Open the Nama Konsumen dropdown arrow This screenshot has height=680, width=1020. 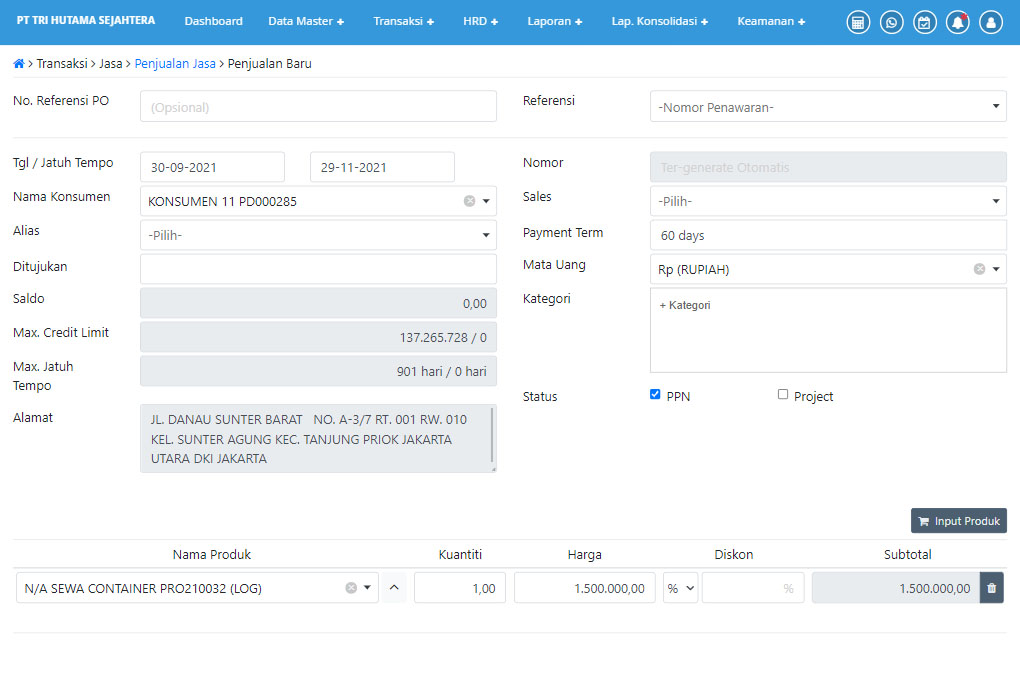click(x=486, y=201)
